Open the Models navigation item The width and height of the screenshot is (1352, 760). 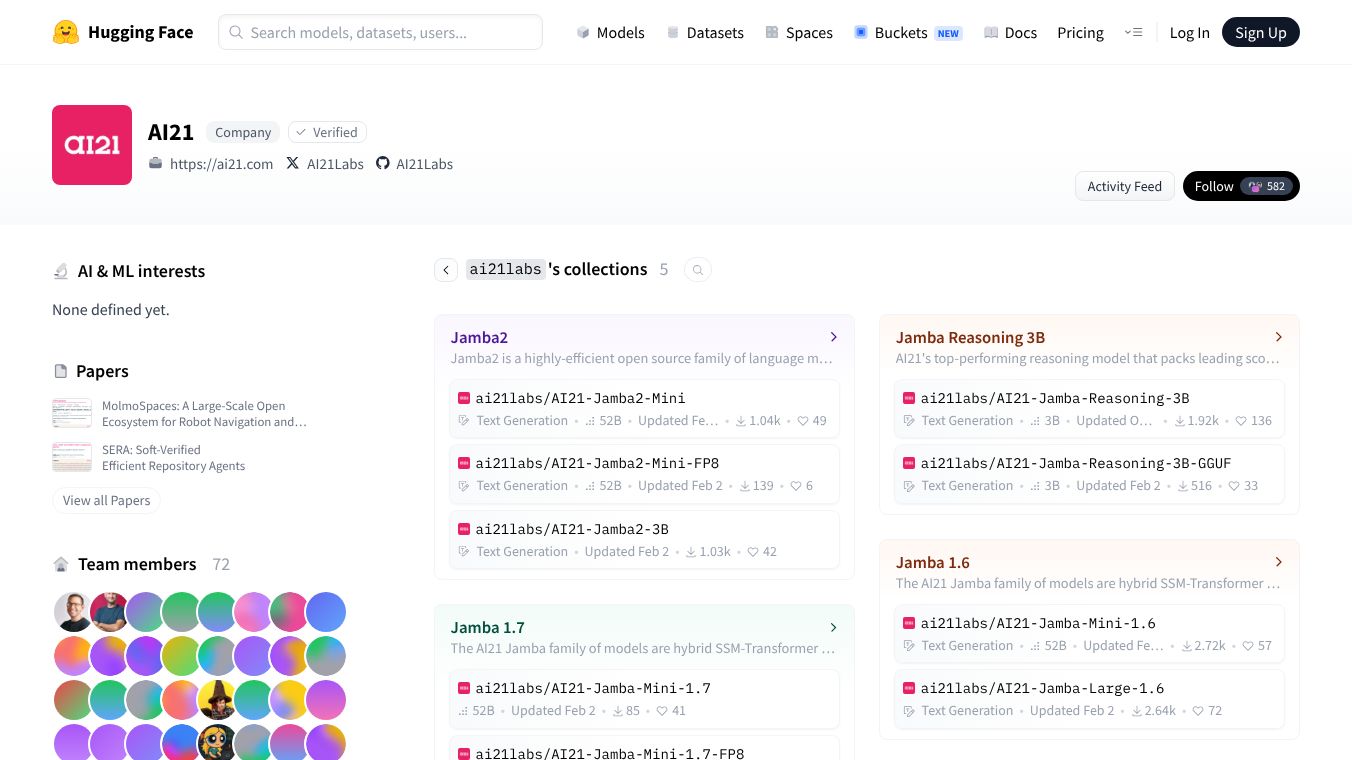[x=610, y=32]
